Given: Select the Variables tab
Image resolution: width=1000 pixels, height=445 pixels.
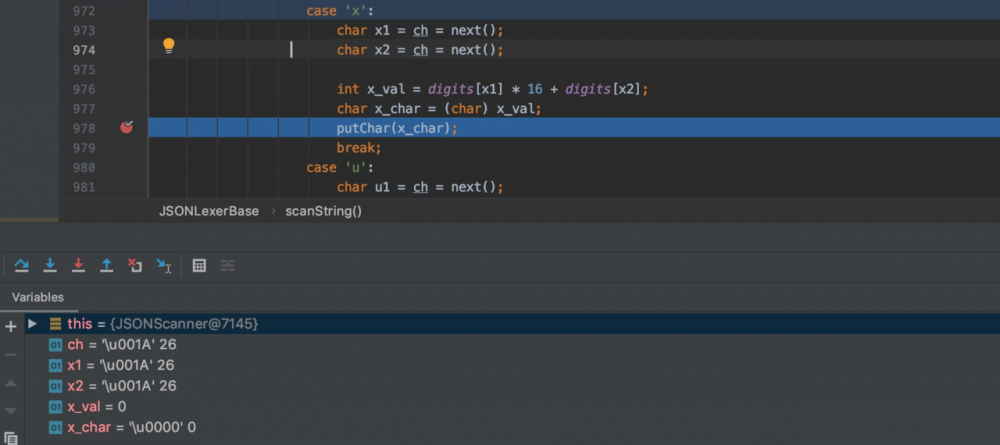Looking at the screenshot, I should coord(38,297).
